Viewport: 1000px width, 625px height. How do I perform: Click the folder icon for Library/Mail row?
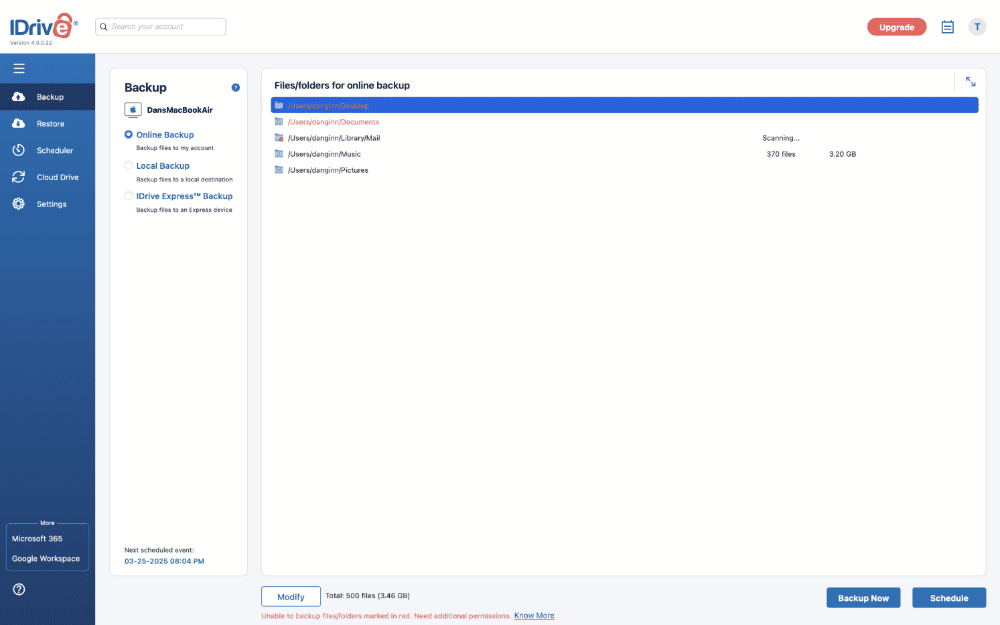coord(279,138)
